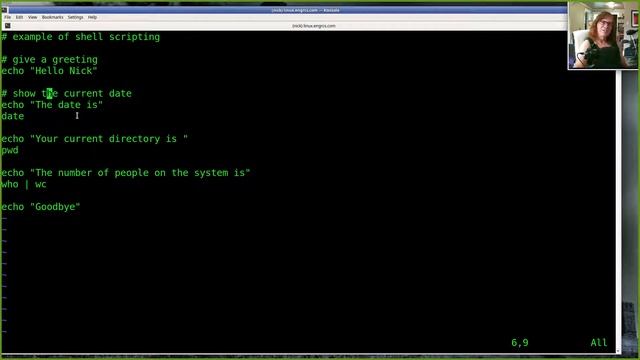Open the Help menu
640x360 pixels.
(92, 17)
